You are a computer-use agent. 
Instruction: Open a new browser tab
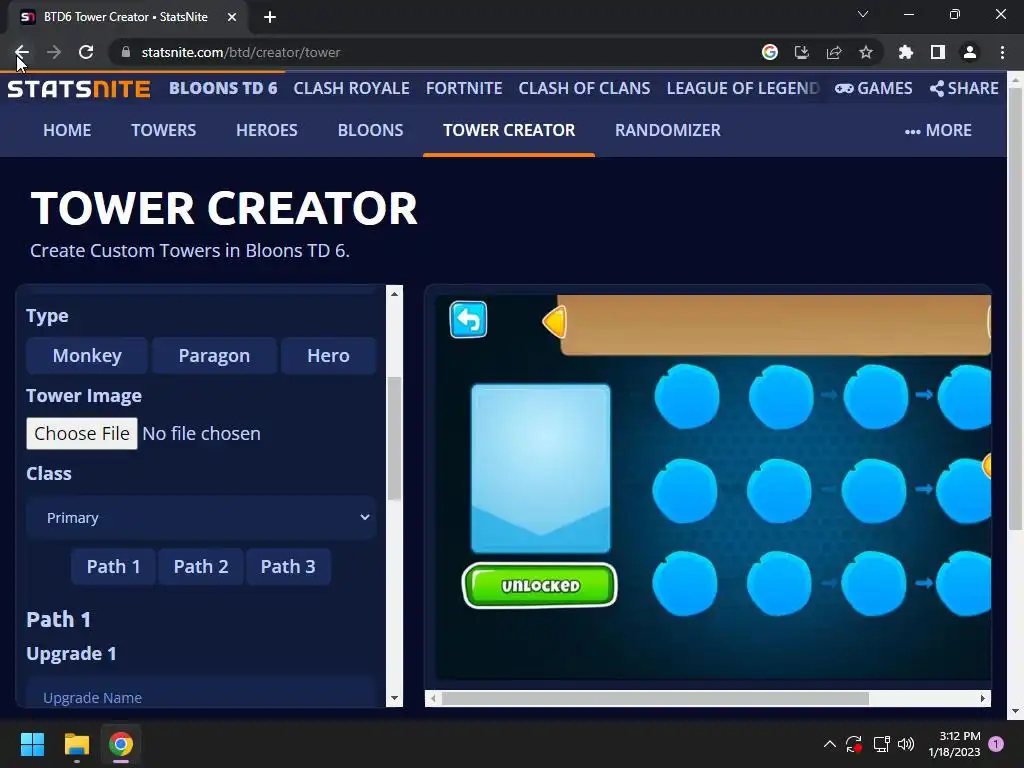(270, 17)
